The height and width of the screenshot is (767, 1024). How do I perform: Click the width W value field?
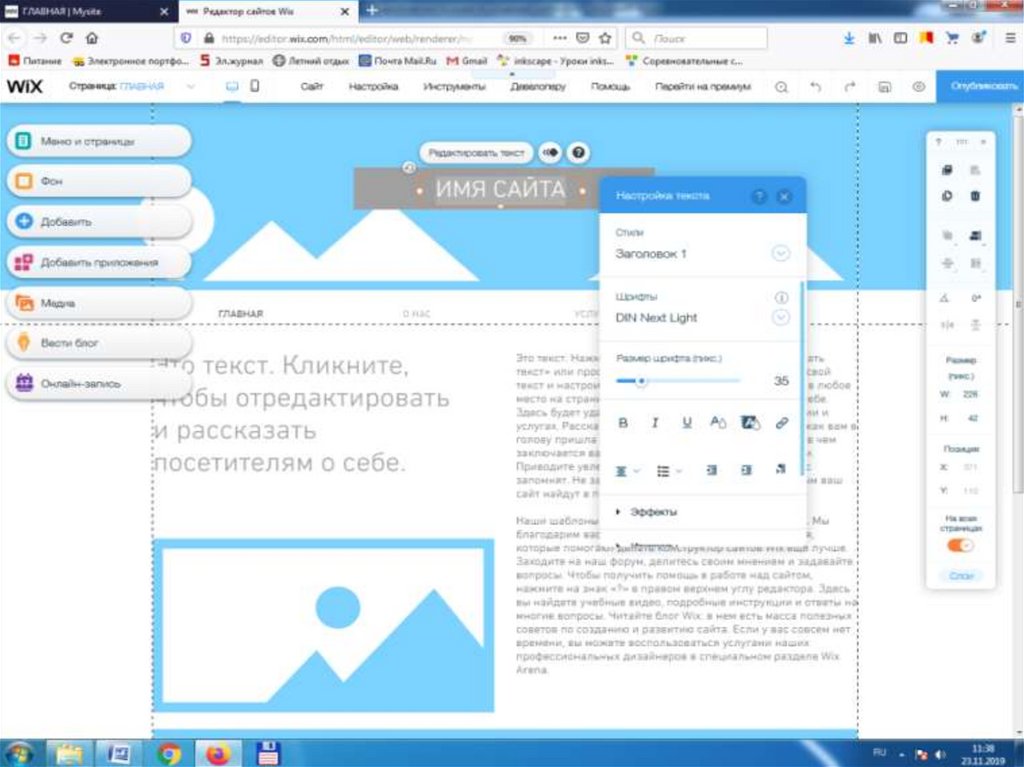pyautogui.click(x=970, y=394)
